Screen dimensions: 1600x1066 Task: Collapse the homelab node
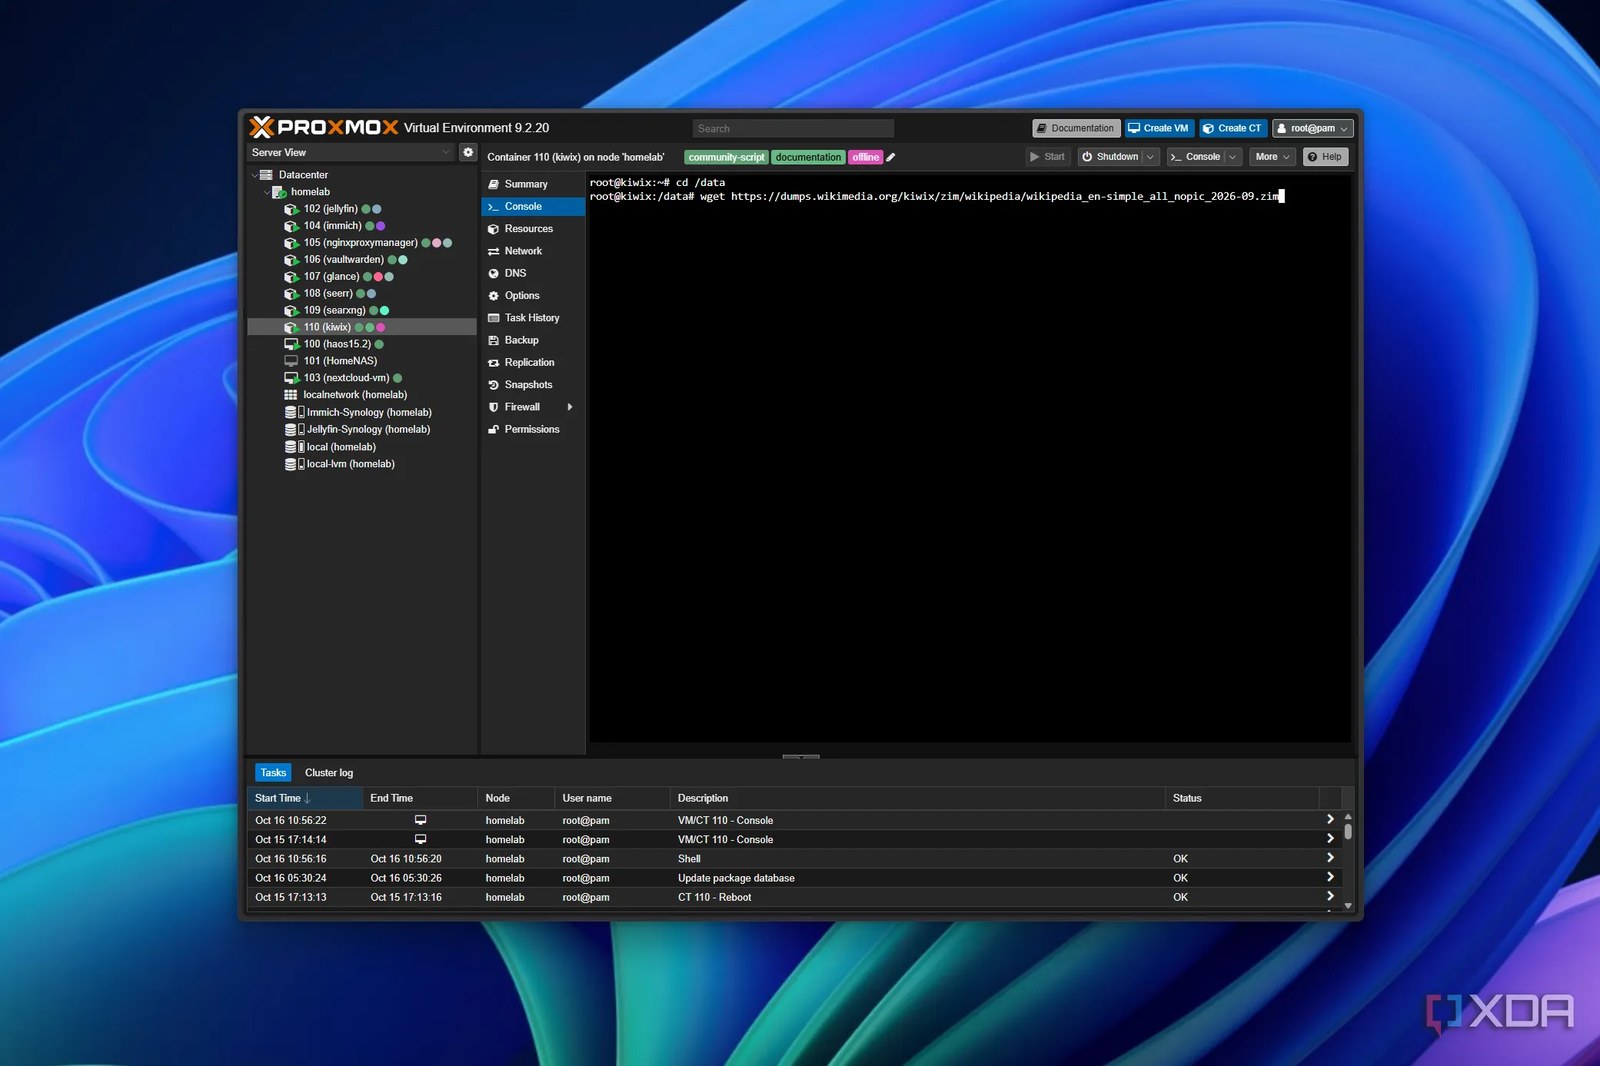266,192
